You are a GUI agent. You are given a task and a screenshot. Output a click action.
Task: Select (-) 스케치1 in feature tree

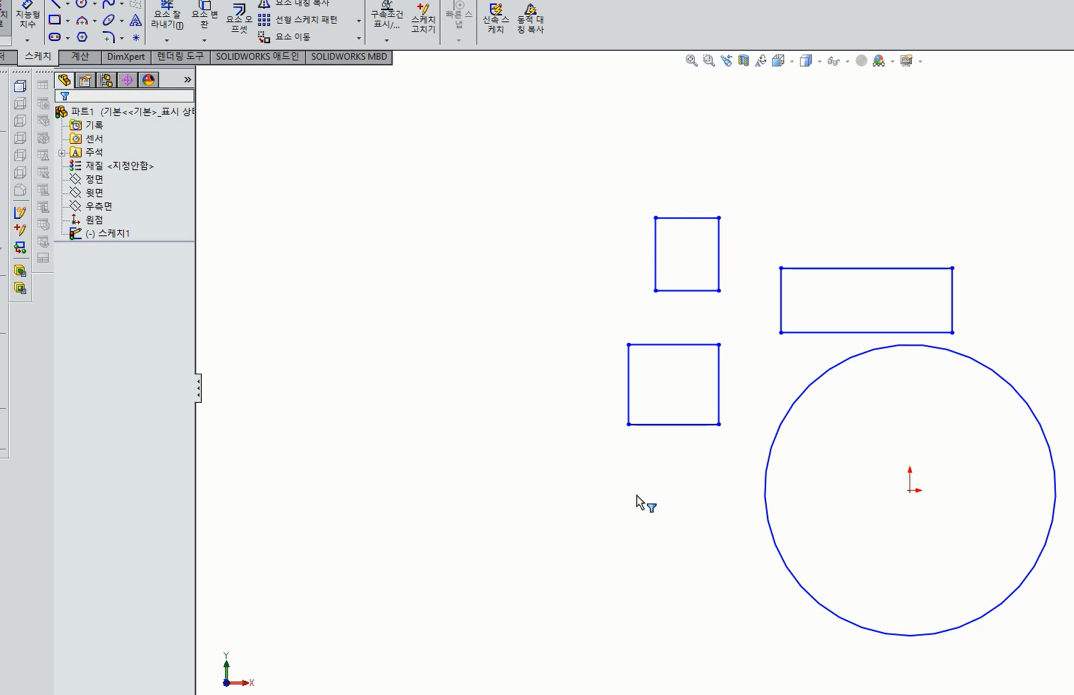100,233
